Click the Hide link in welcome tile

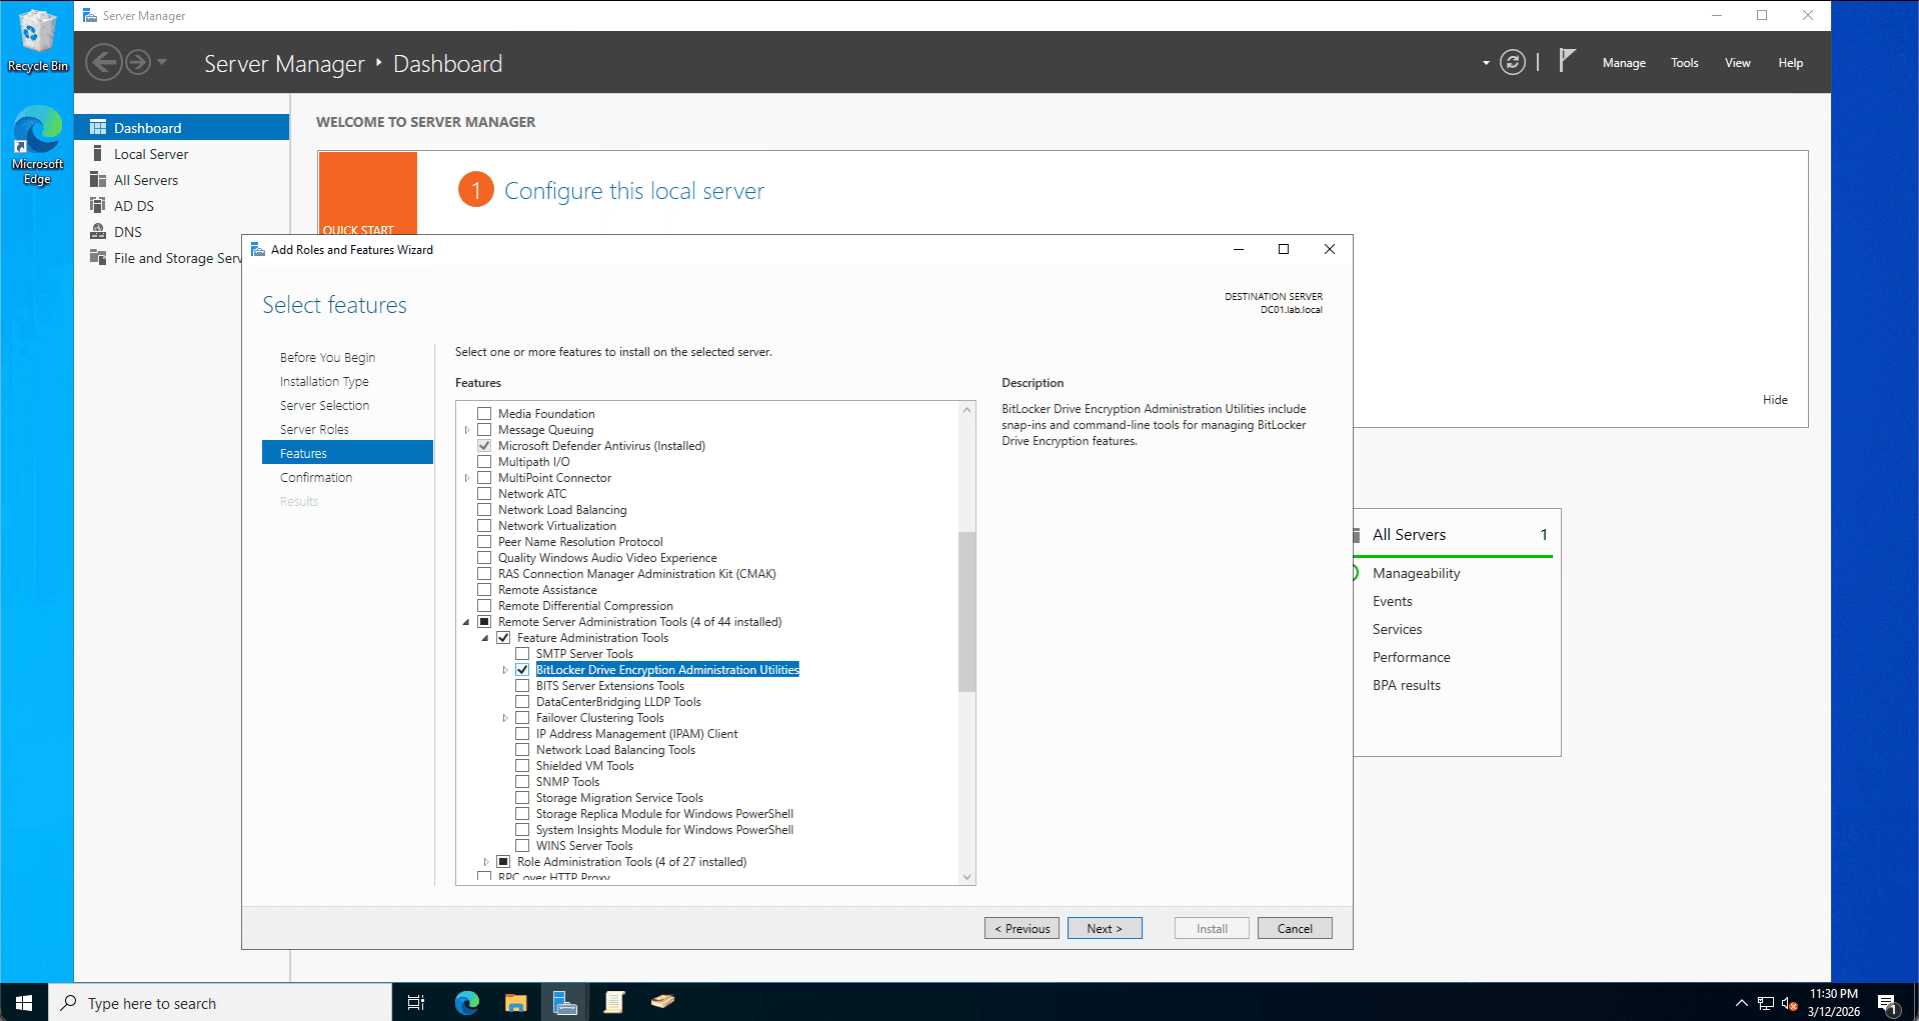pos(1775,399)
